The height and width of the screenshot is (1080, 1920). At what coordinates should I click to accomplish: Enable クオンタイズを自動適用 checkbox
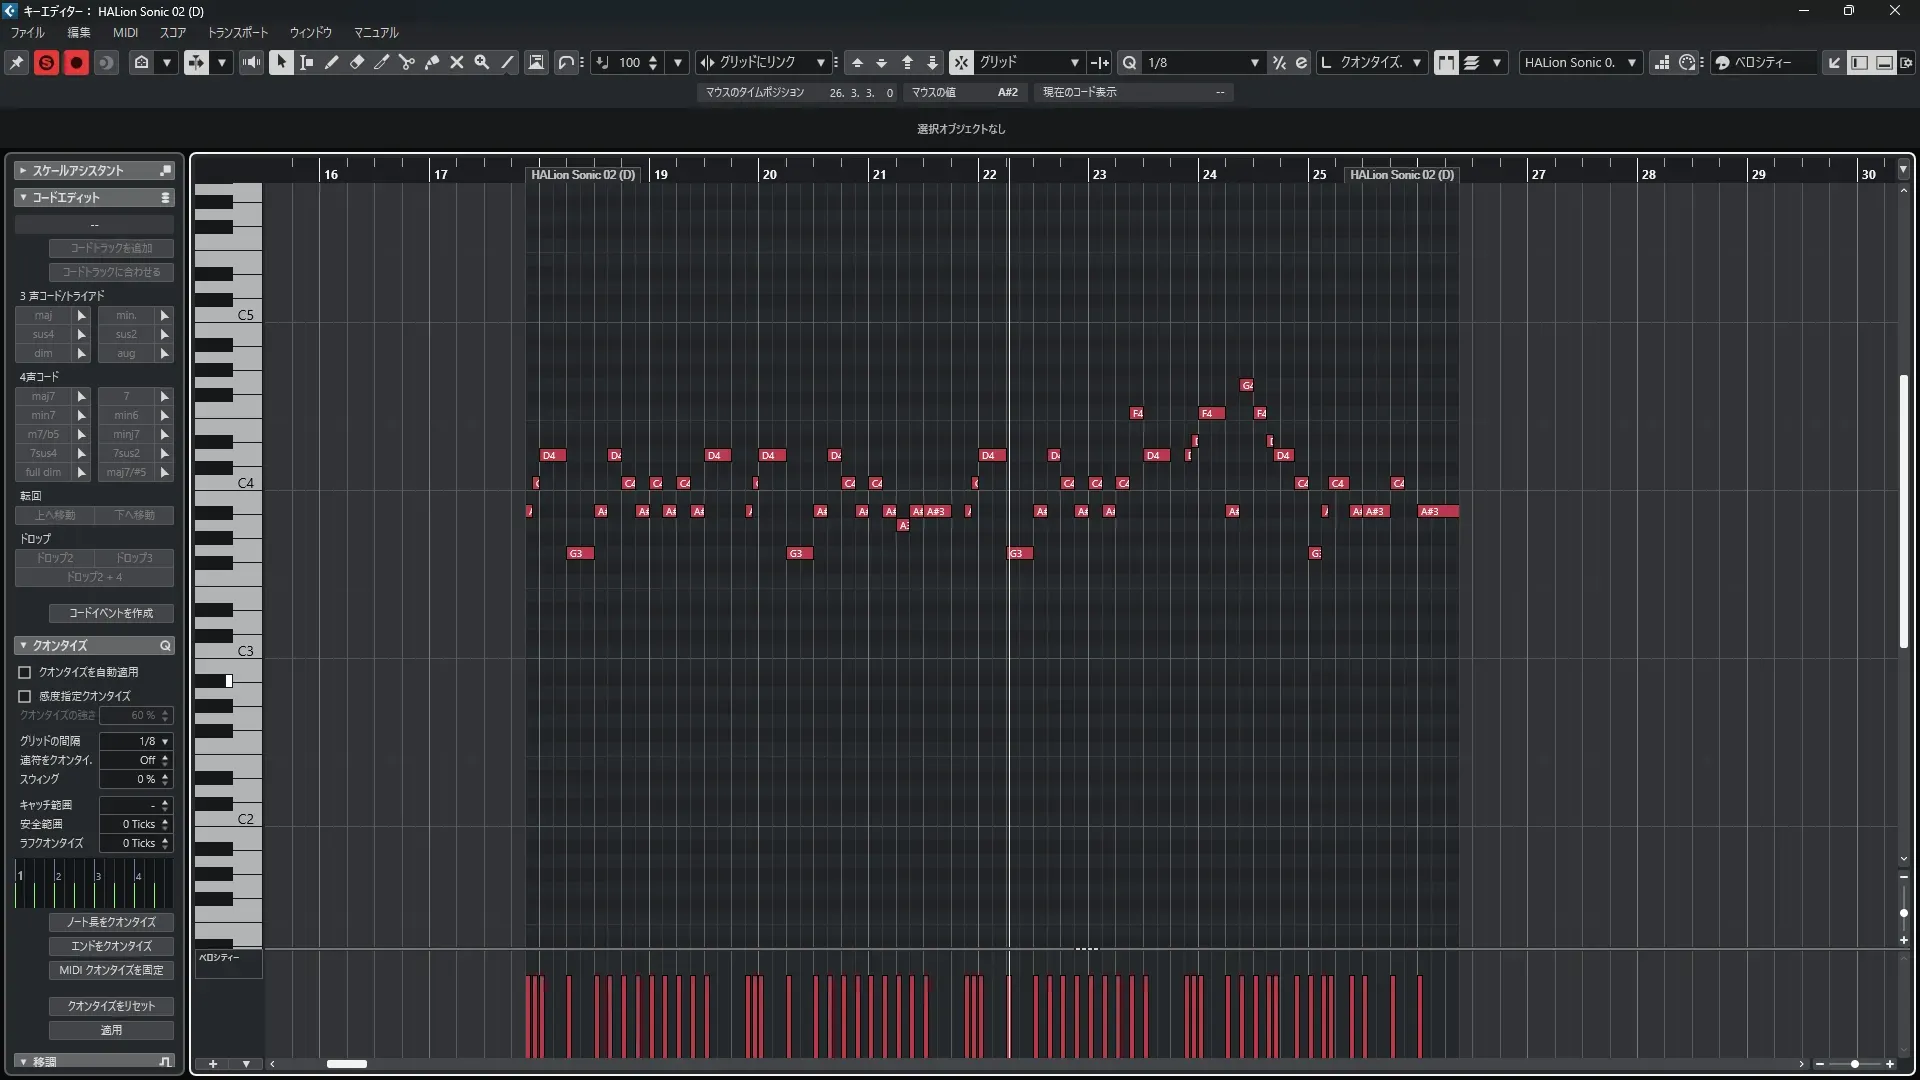(x=25, y=672)
